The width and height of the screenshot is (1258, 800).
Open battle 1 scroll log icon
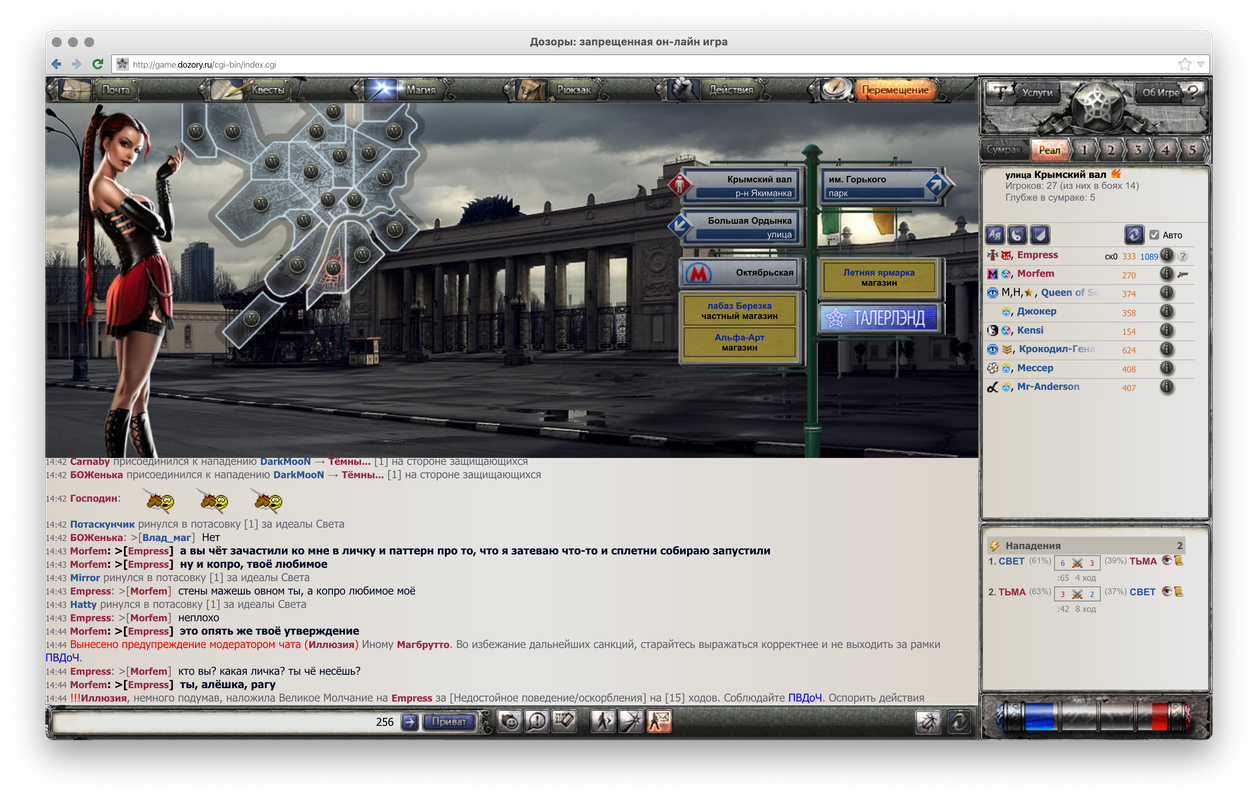[1179, 561]
